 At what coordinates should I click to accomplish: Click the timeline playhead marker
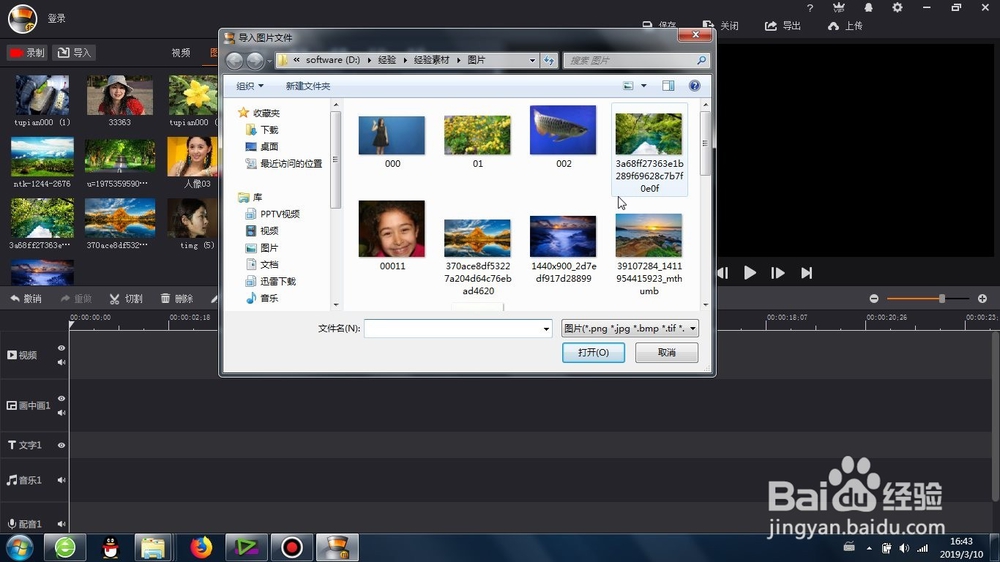click(71, 325)
